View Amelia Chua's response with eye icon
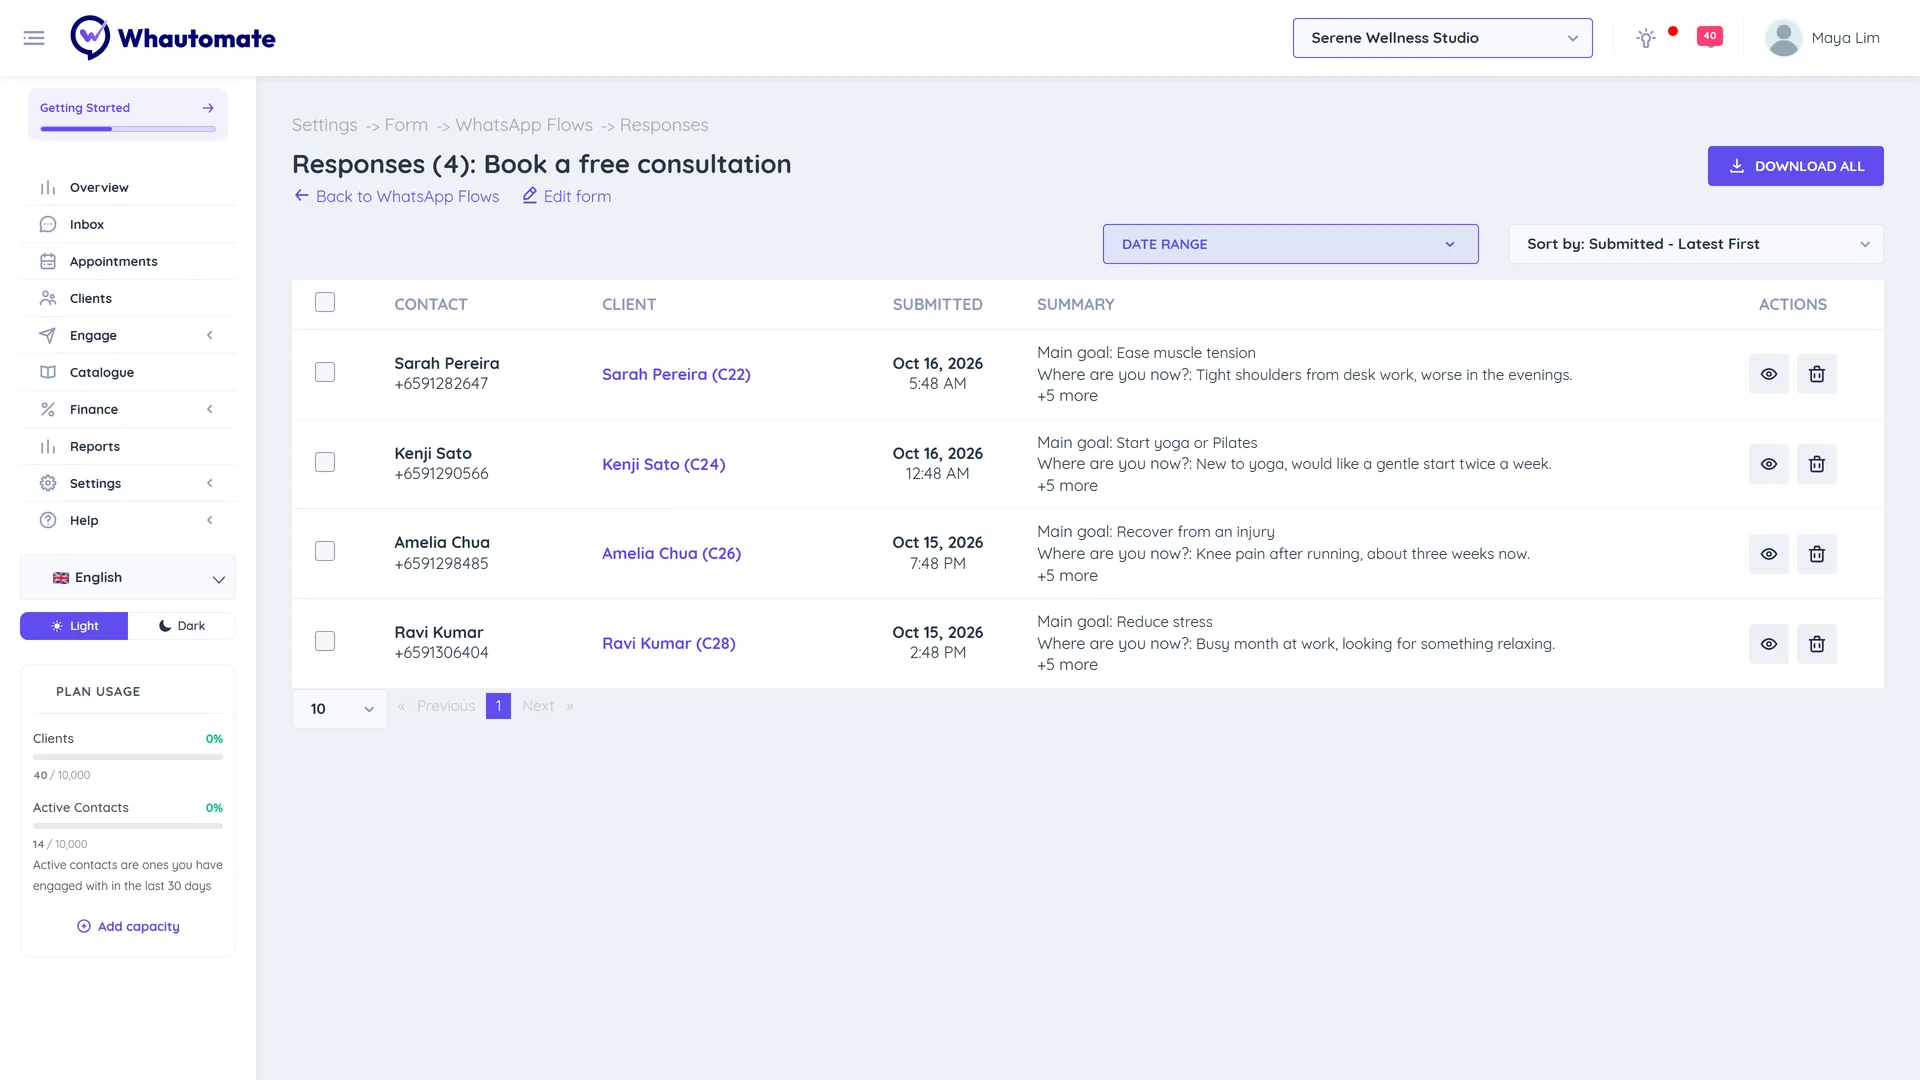Screen dimensions: 1920x1080 [1768, 554]
